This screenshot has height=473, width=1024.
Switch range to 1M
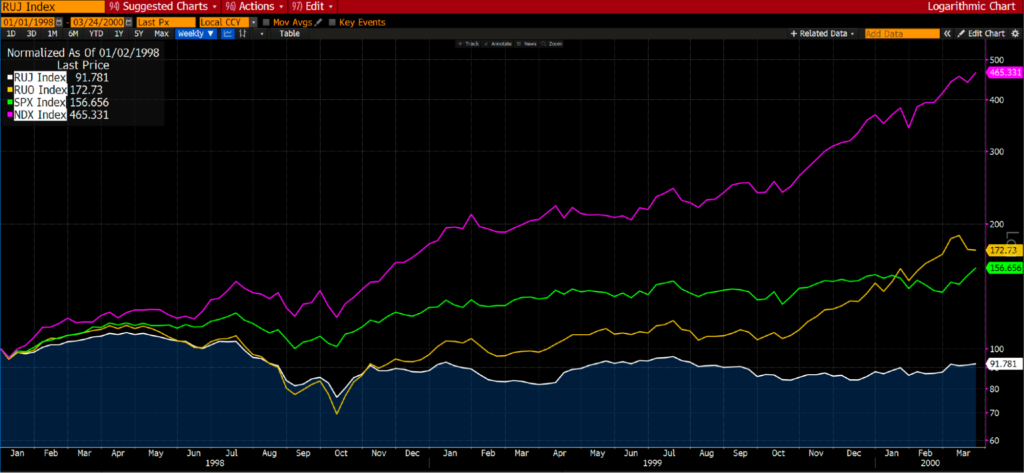52,33
